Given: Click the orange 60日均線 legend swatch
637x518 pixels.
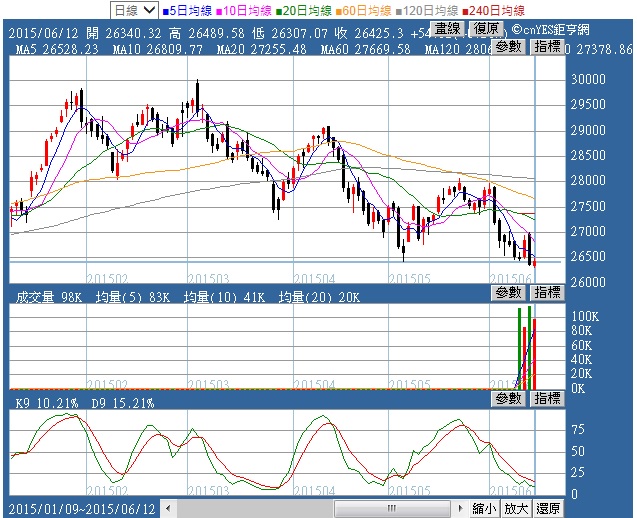Looking at the screenshot, I should click(x=344, y=10).
